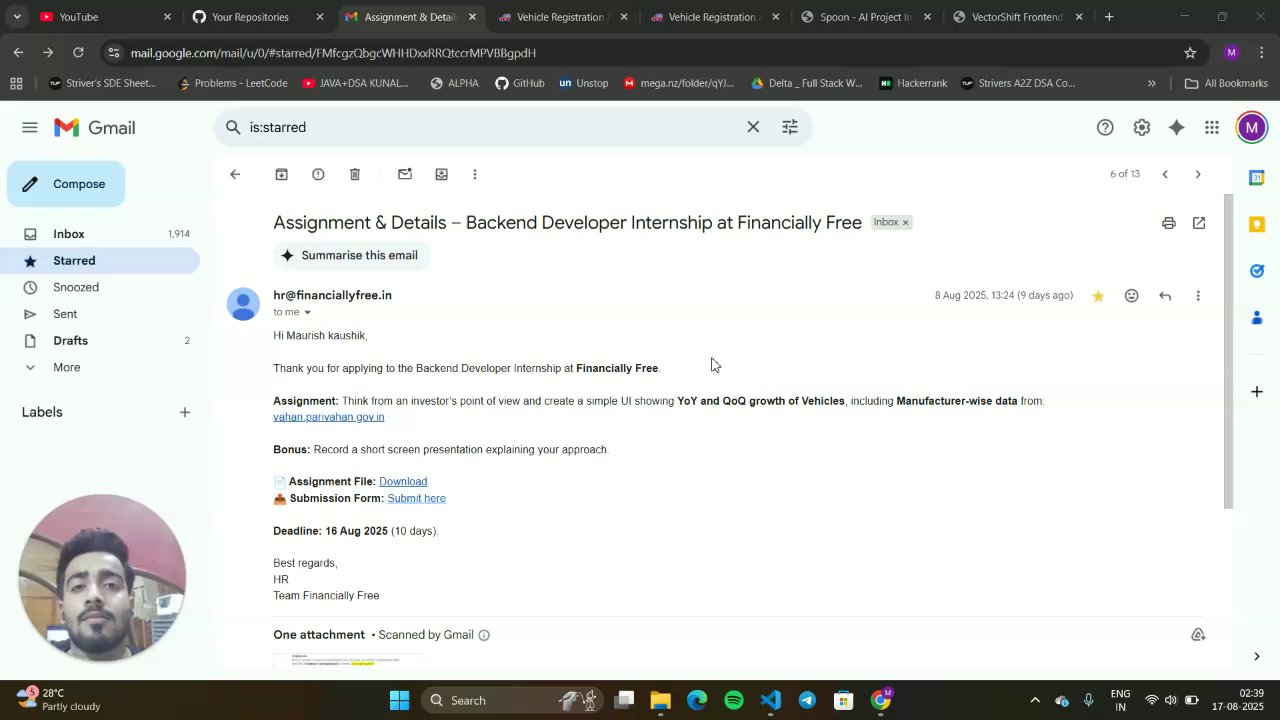Click the Move to icon
Image resolution: width=1280 pixels, height=720 pixels.
441,174
